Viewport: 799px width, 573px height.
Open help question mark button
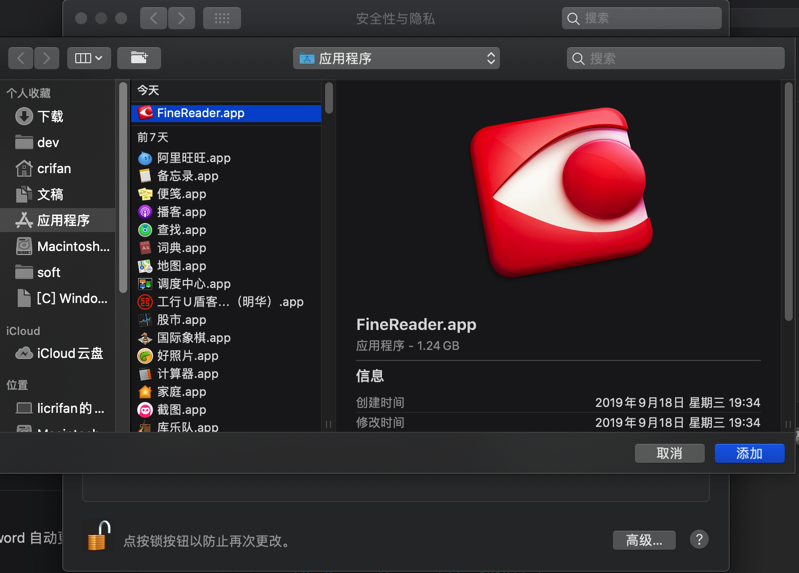(x=699, y=539)
